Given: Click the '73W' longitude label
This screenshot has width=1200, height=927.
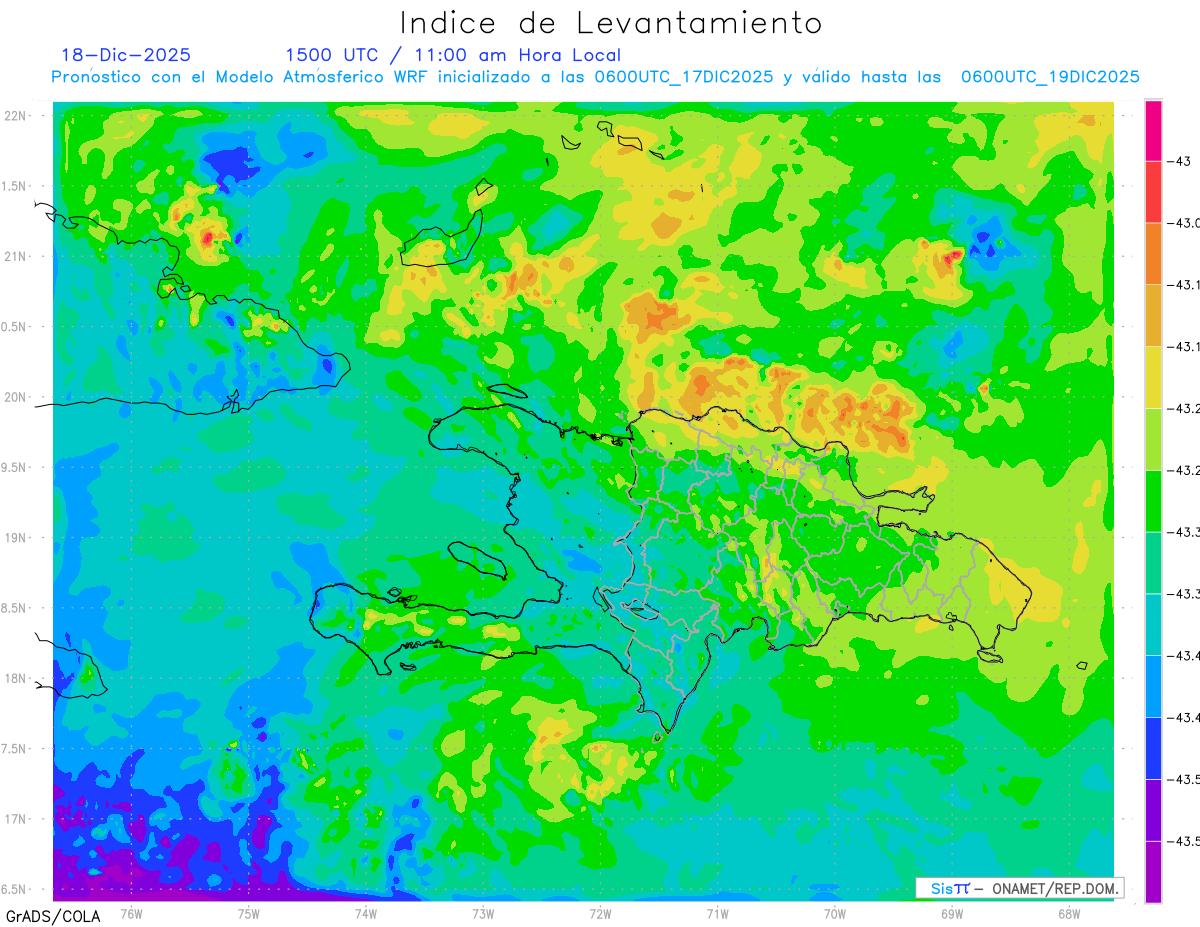Looking at the screenshot, I should point(483,913).
